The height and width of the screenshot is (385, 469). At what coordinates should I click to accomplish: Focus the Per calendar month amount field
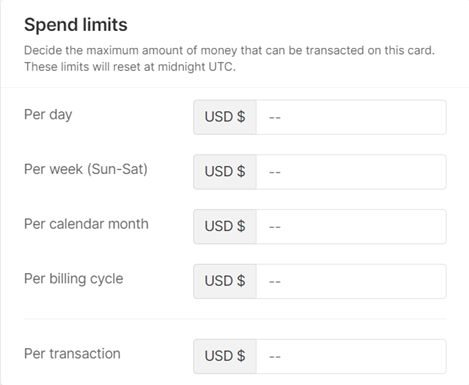pos(351,227)
